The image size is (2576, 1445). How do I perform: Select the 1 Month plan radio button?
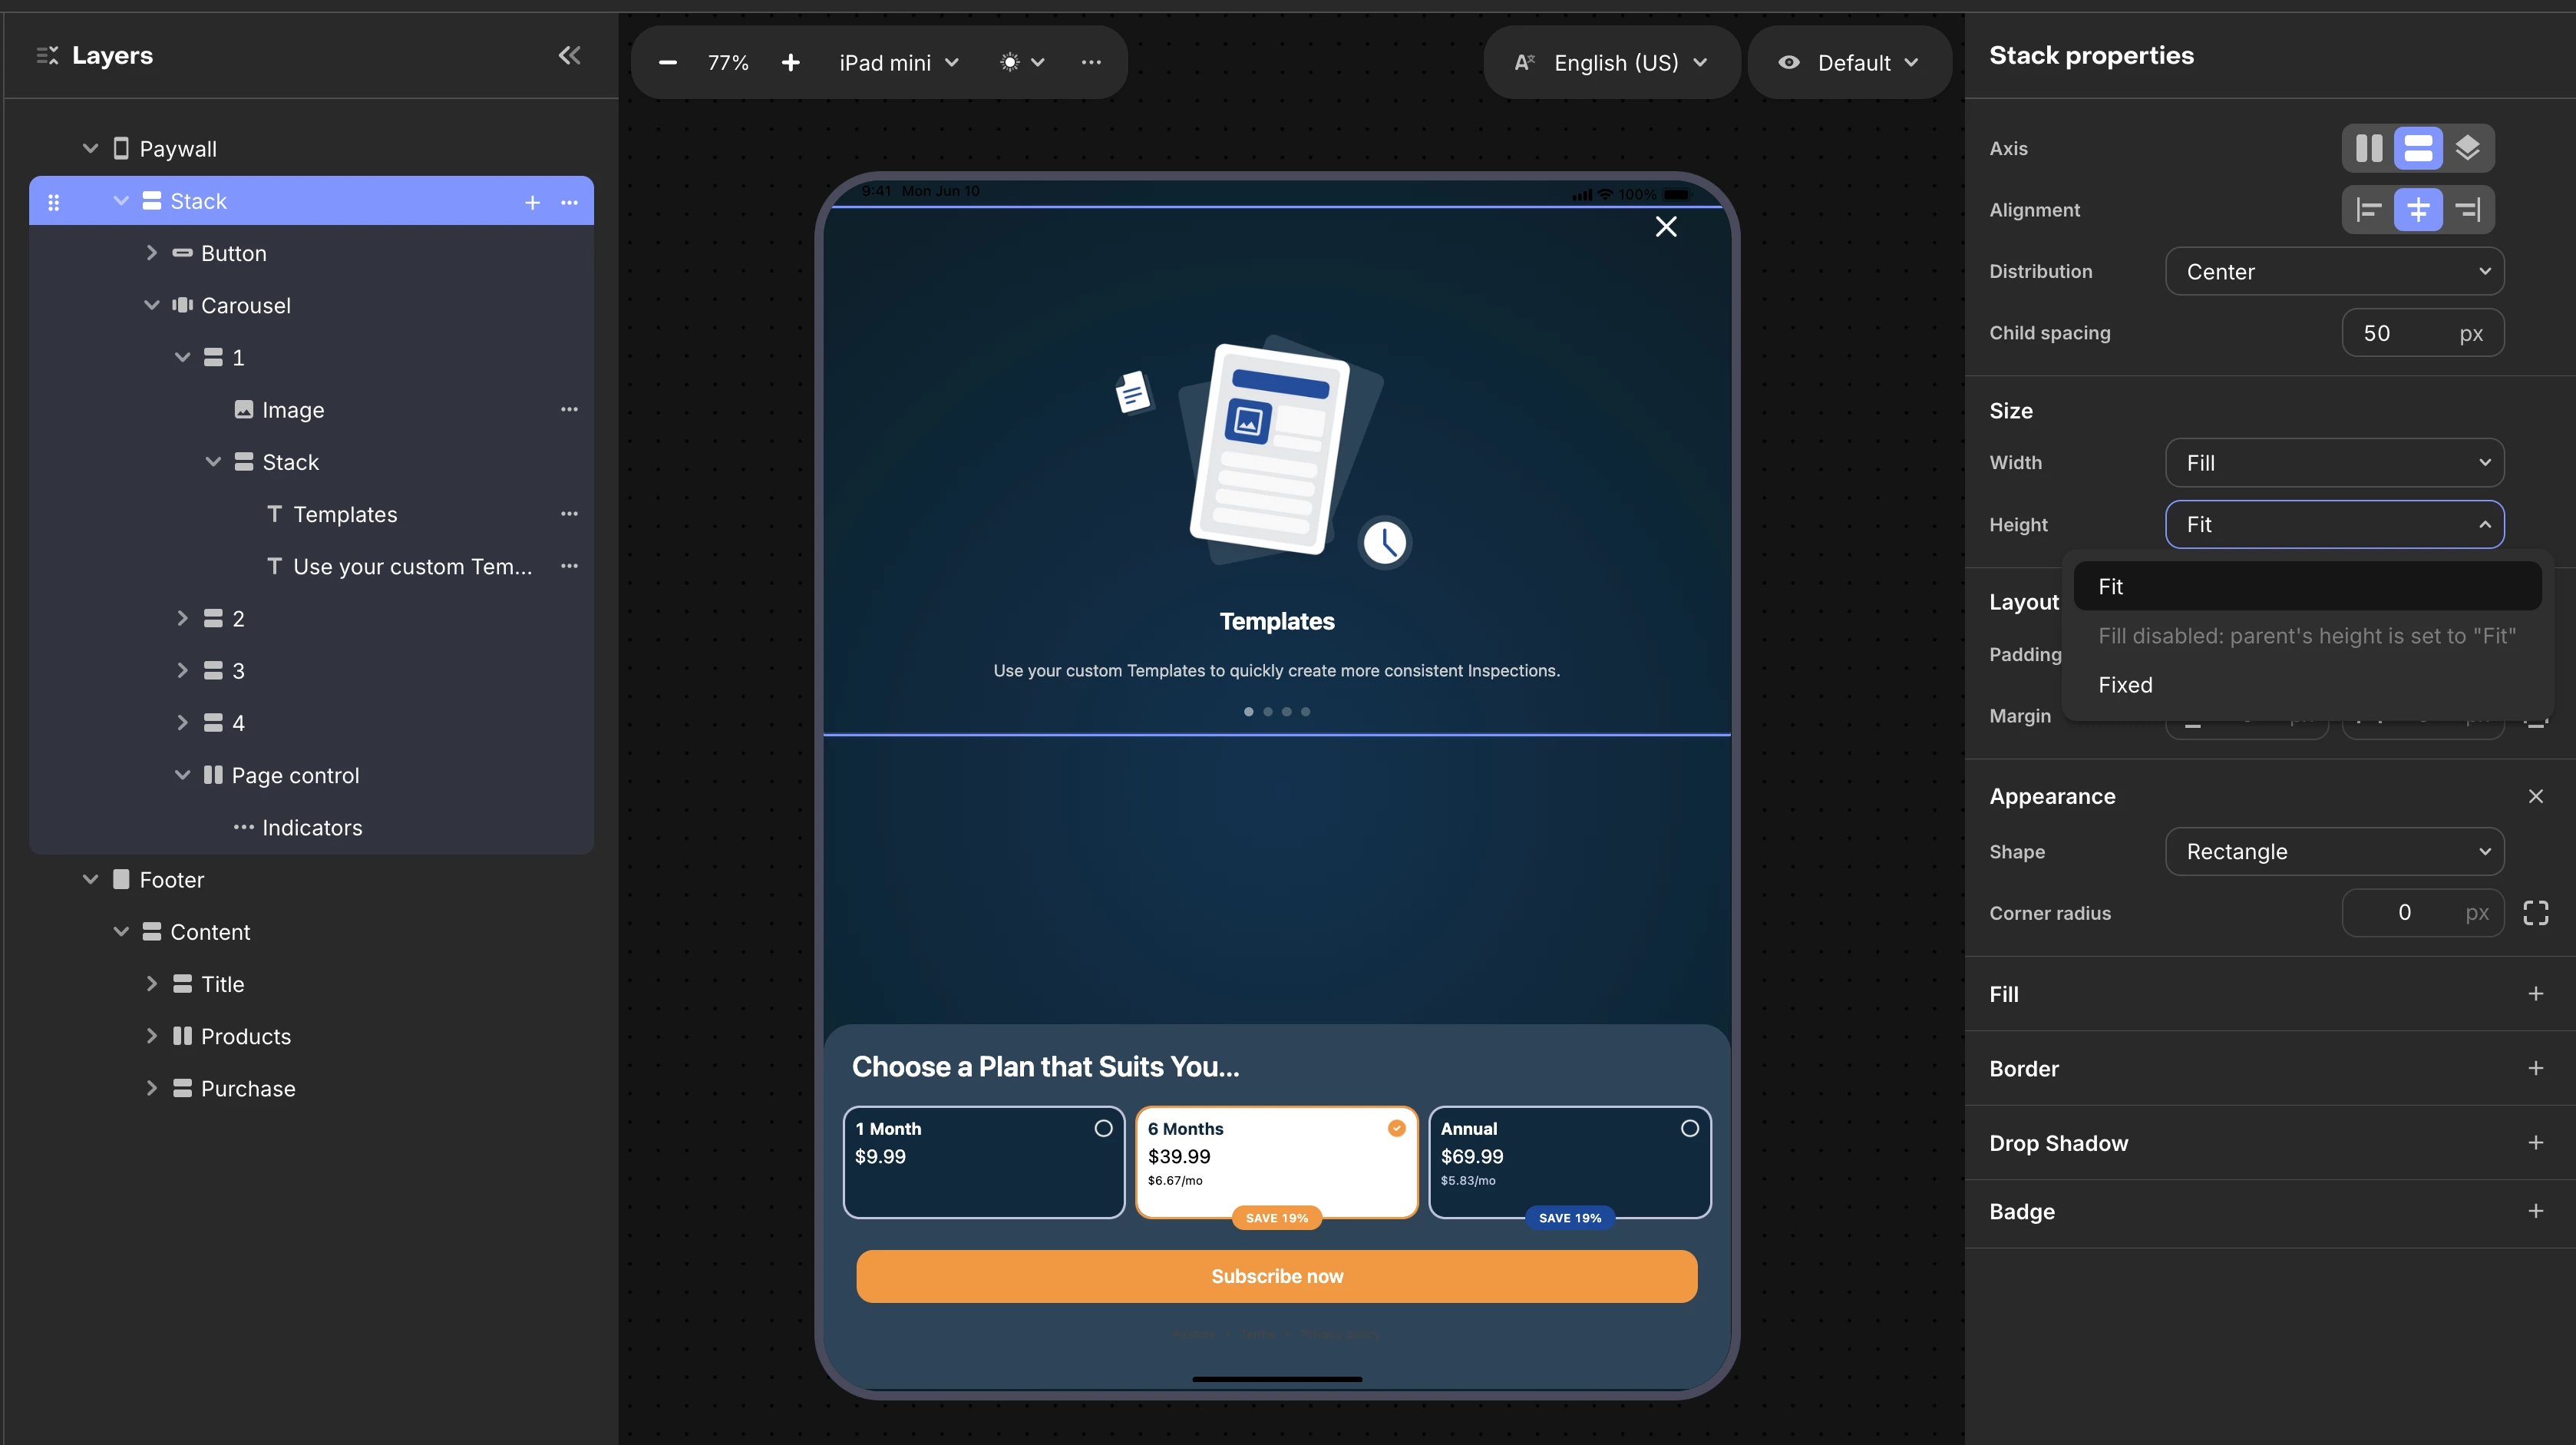[1103, 1128]
